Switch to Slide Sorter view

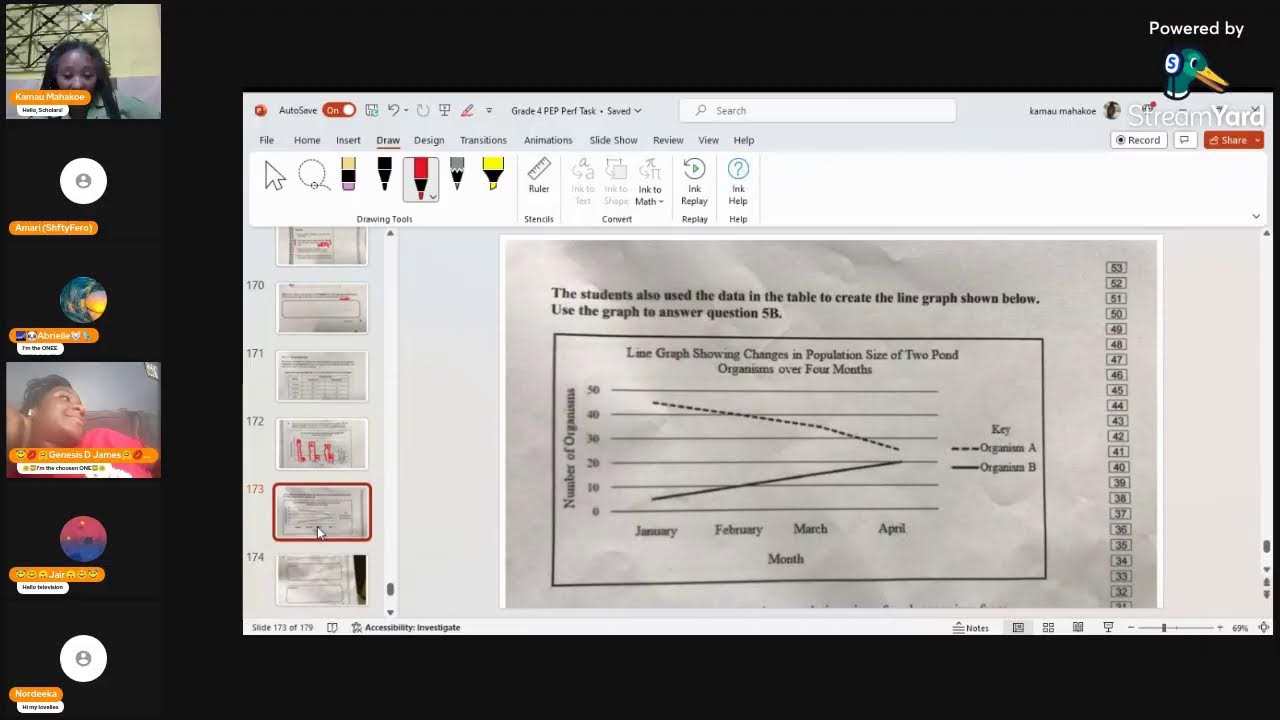[1048, 628]
